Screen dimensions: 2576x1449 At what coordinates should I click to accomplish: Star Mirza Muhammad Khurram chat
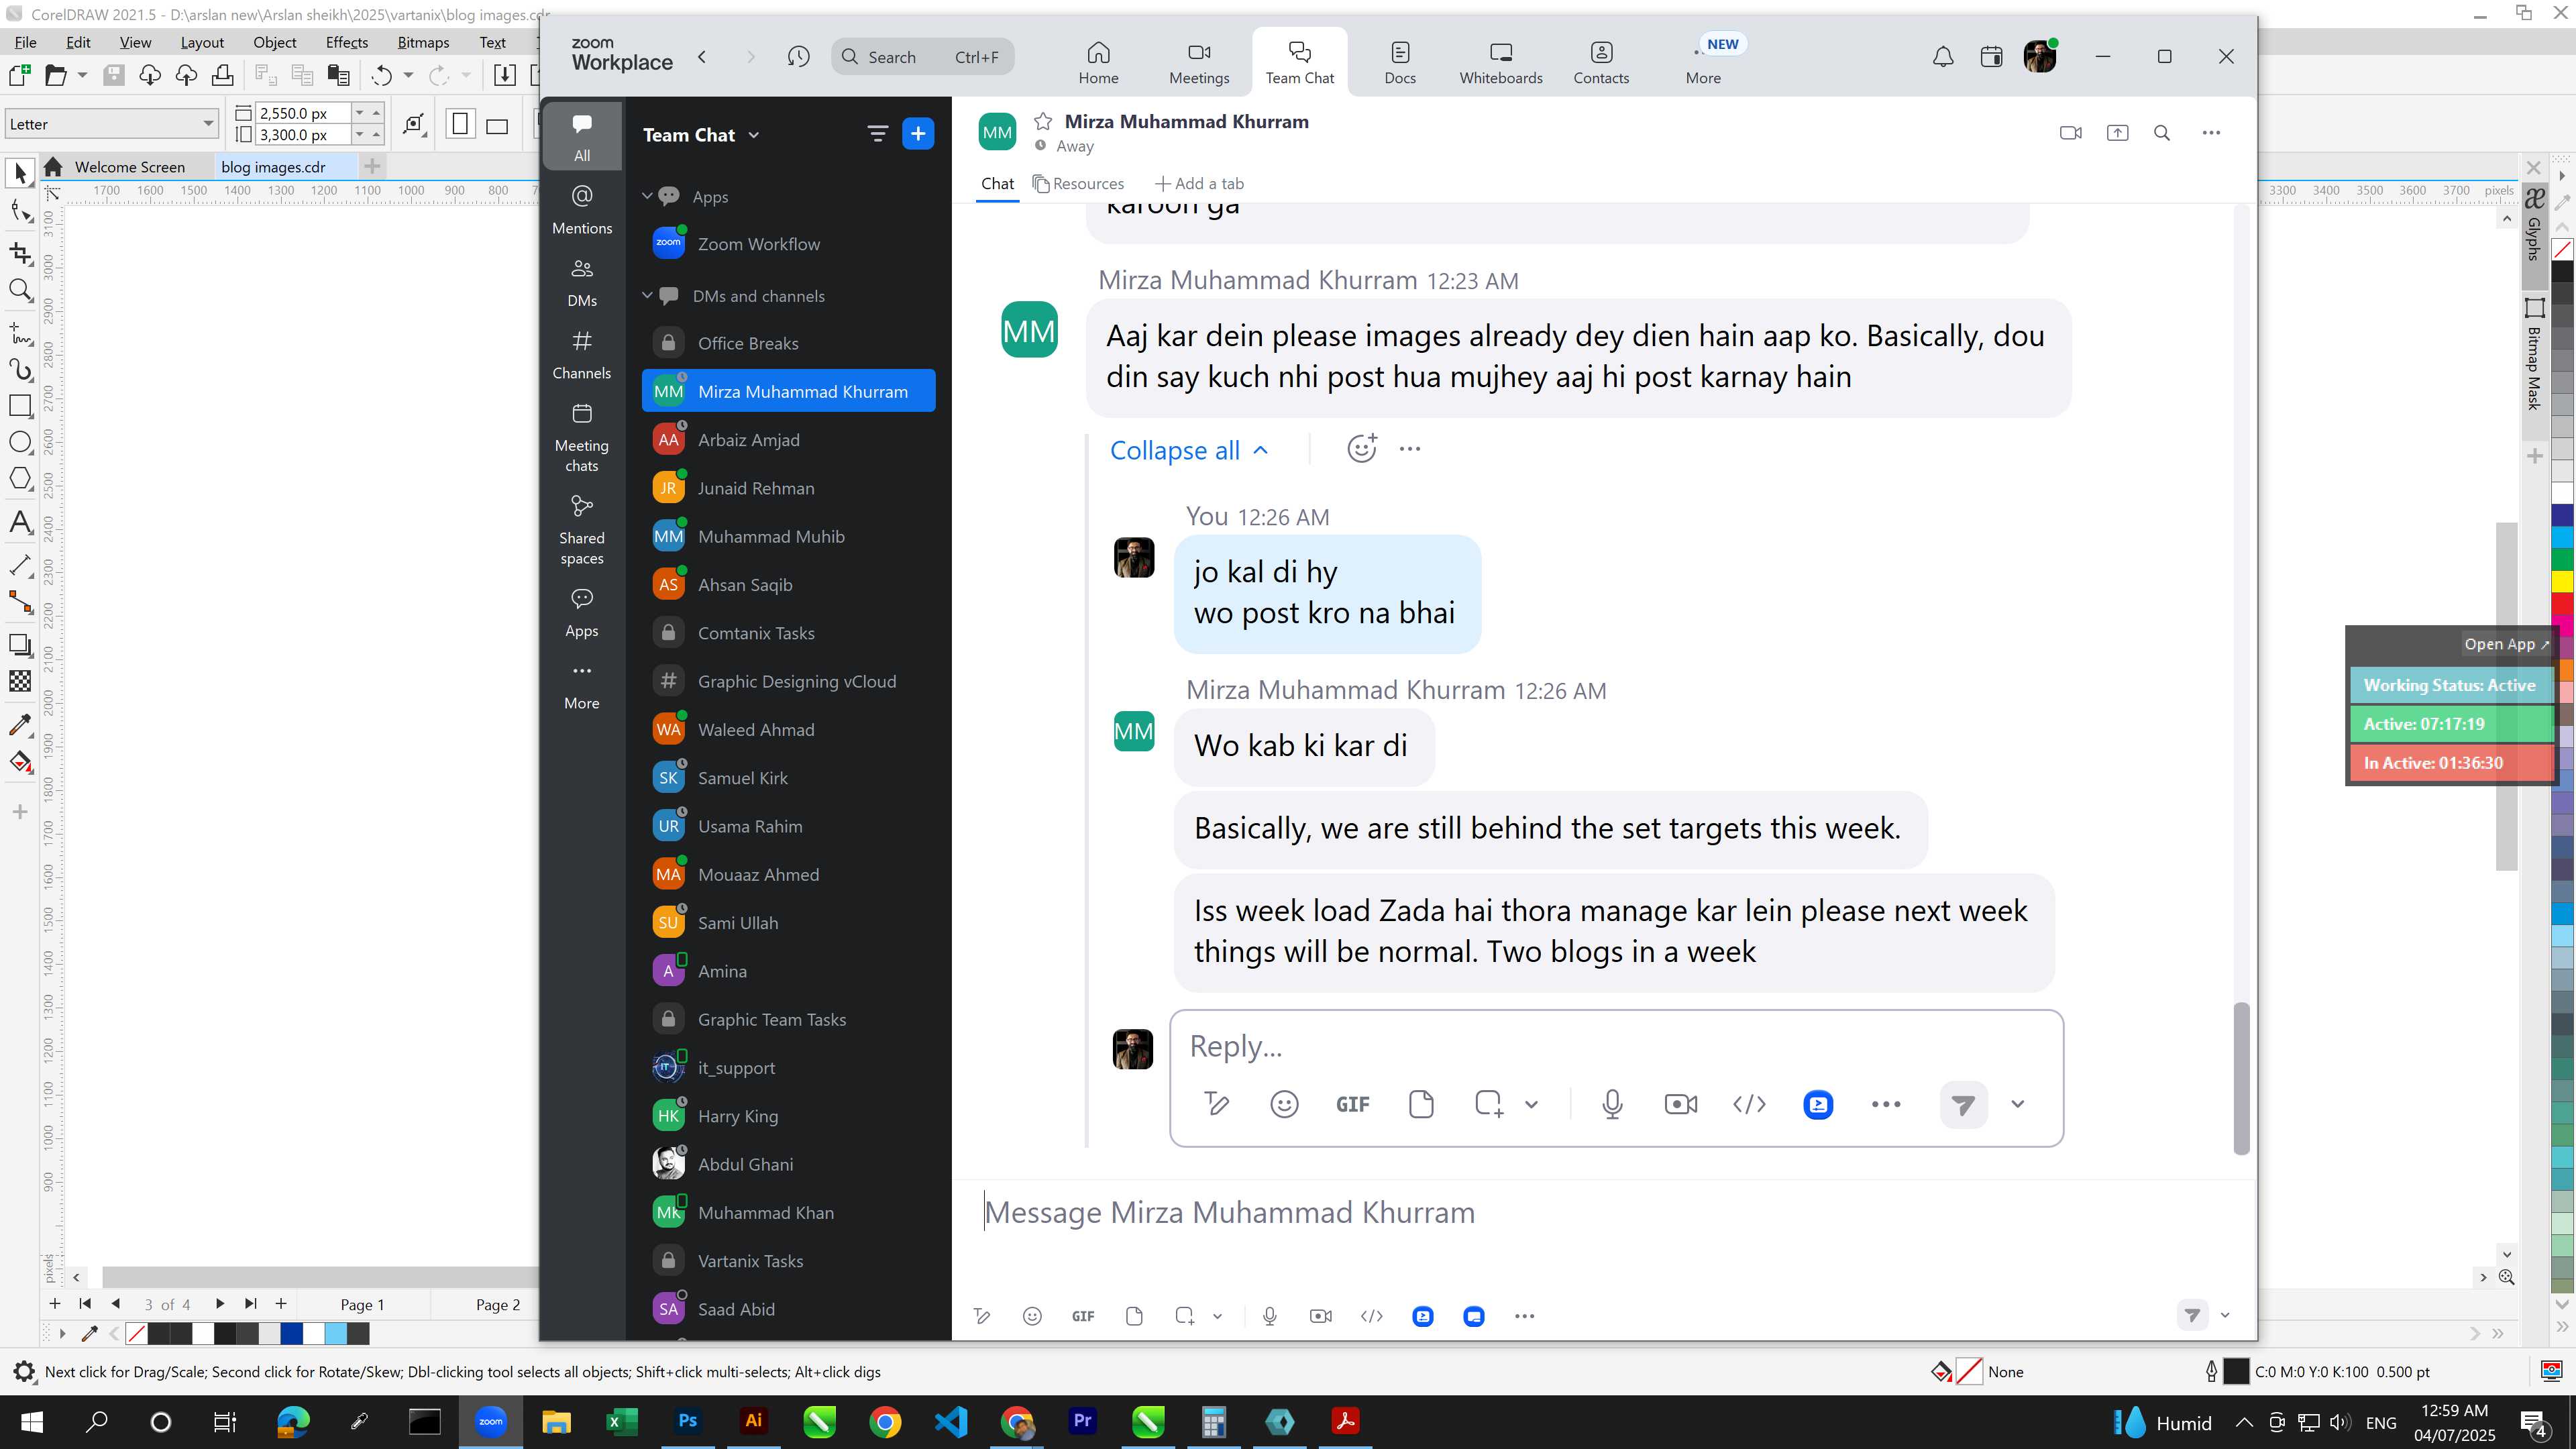(x=1043, y=121)
